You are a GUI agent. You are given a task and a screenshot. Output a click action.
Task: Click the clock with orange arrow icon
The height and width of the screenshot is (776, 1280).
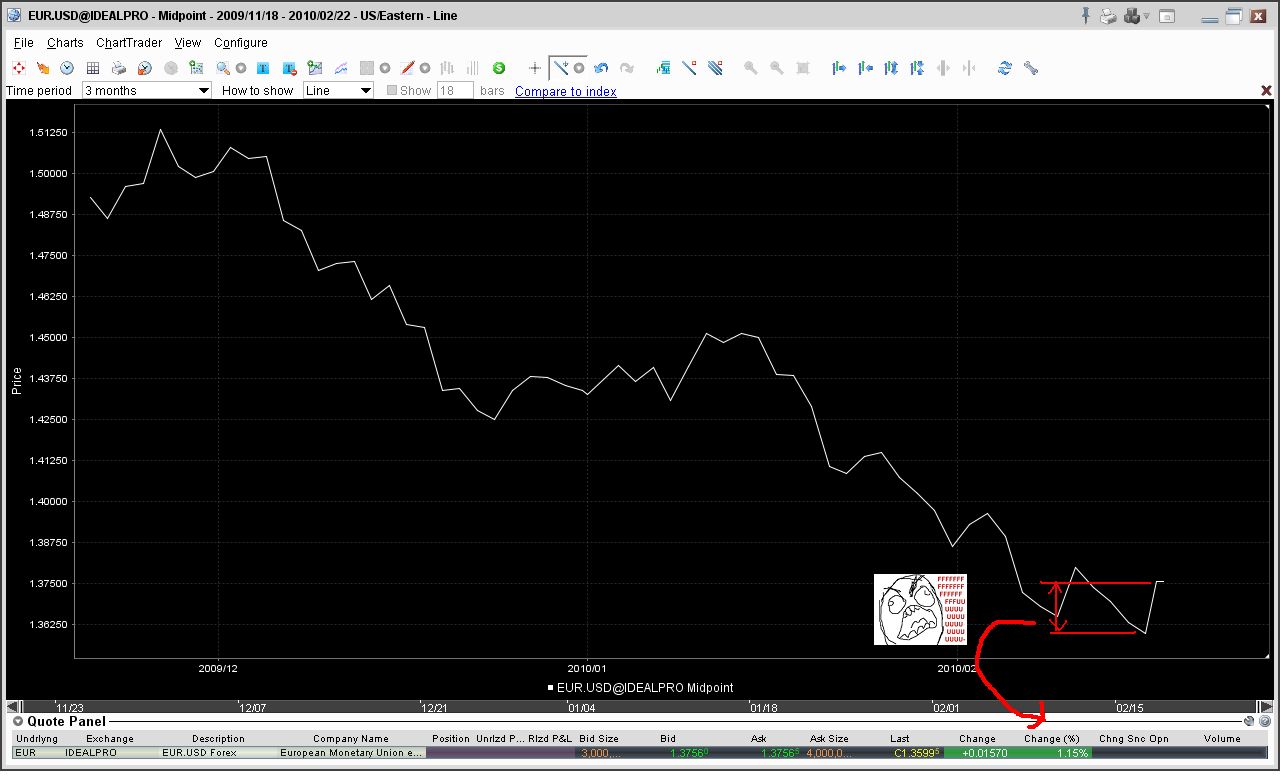(145, 68)
